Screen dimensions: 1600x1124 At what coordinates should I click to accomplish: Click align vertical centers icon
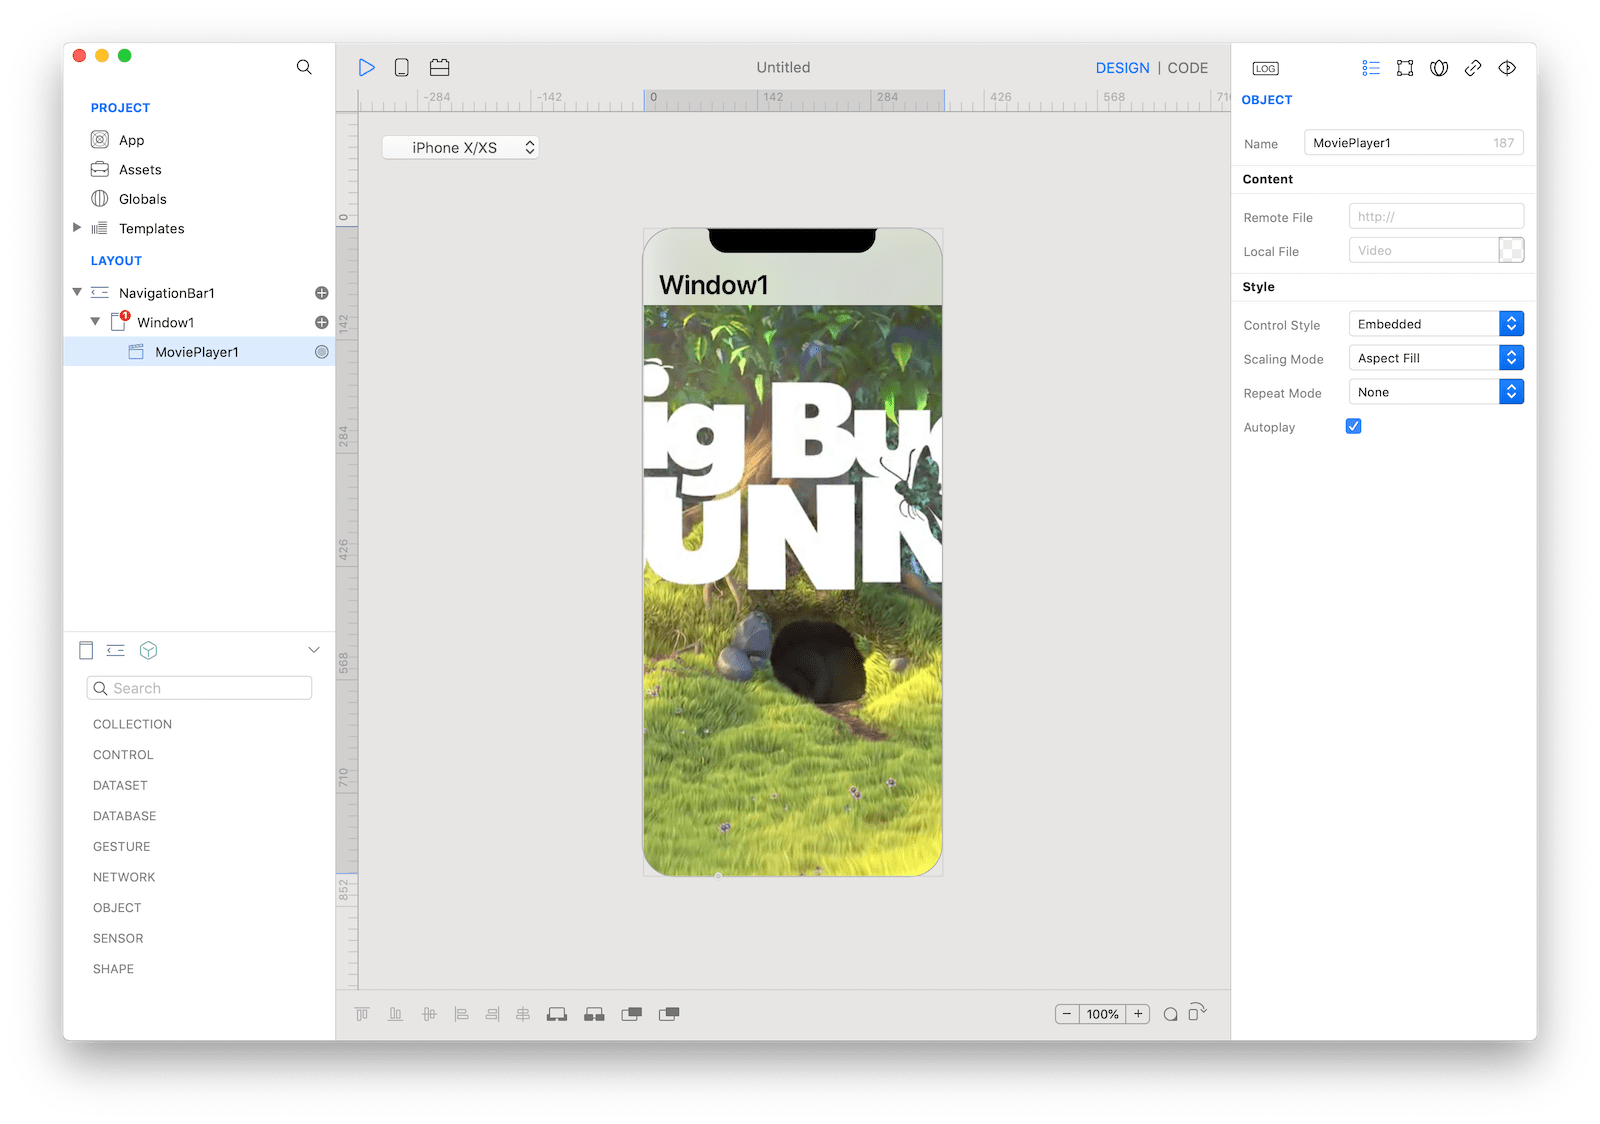[429, 1014]
